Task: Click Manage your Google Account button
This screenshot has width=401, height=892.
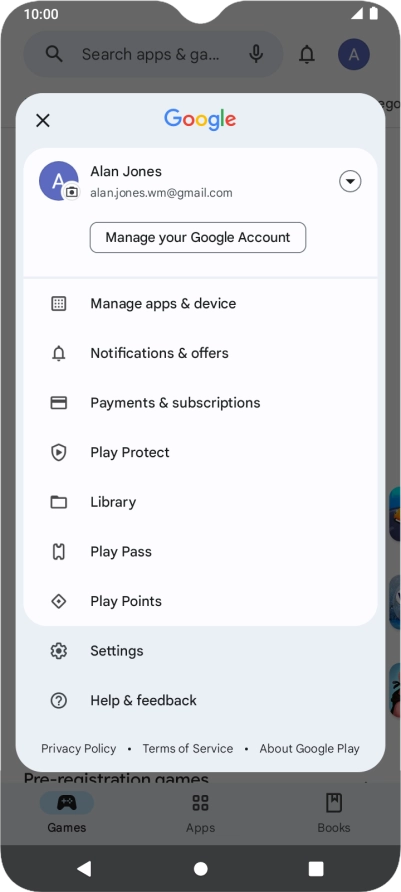Action: coord(198,237)
